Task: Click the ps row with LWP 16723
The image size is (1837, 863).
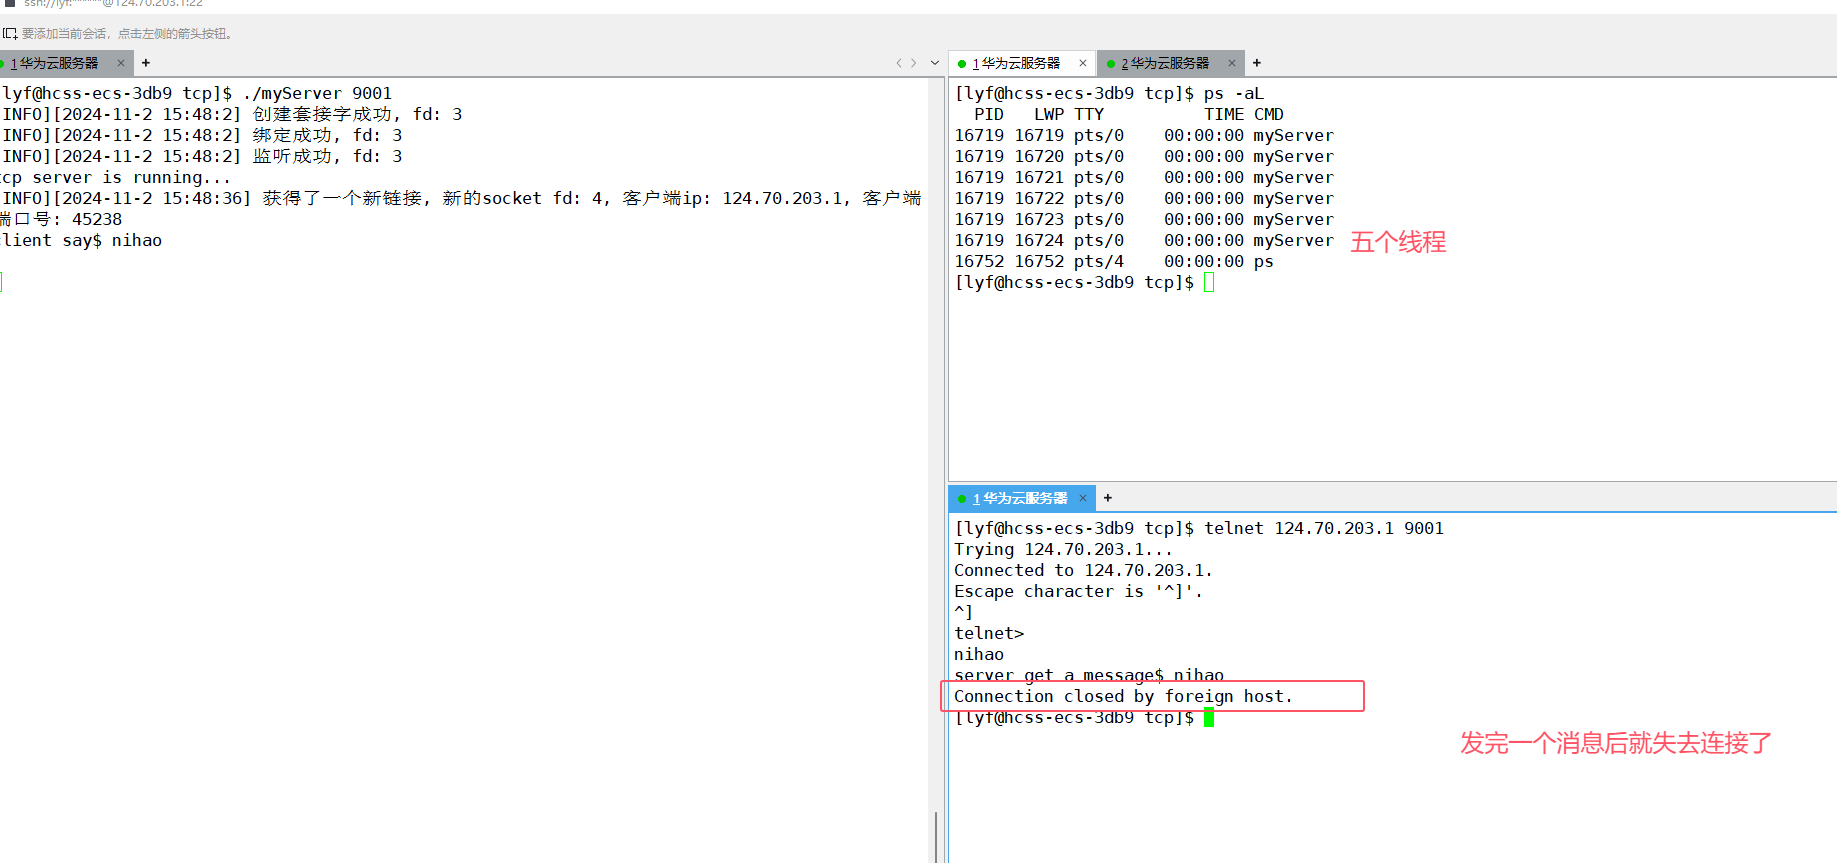Action: click(1144, 219)
